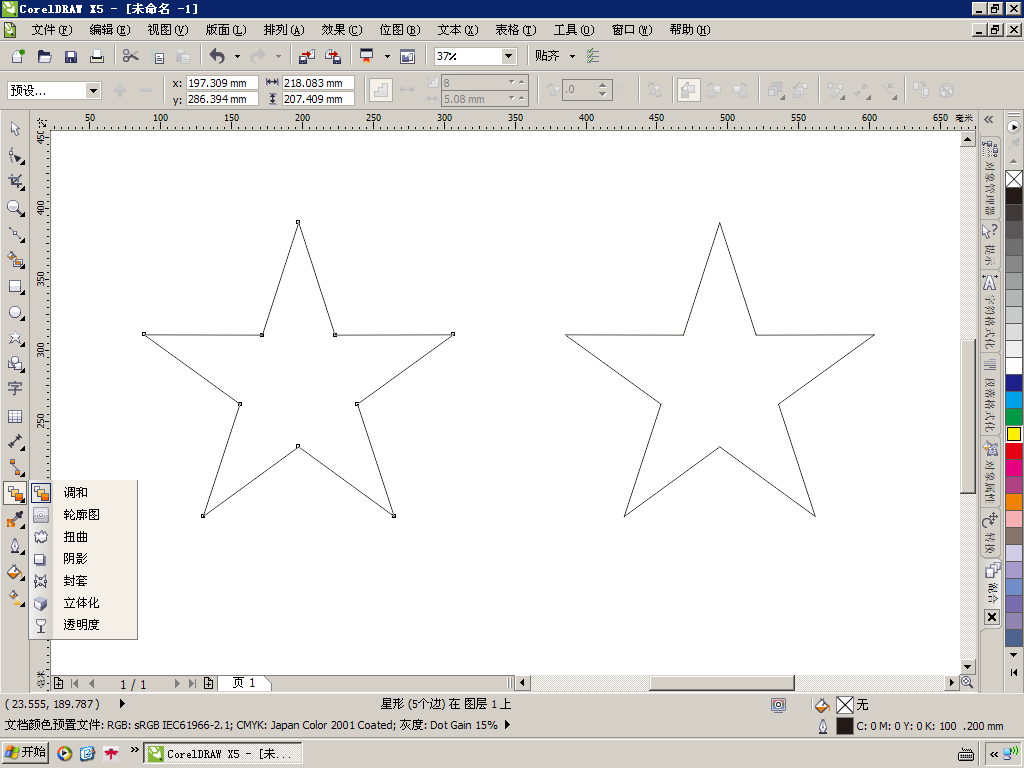Click CorelDRAW X5 taskbar button
The height and width of the screenshot is (768, 1024).
(x=223, y=753)
